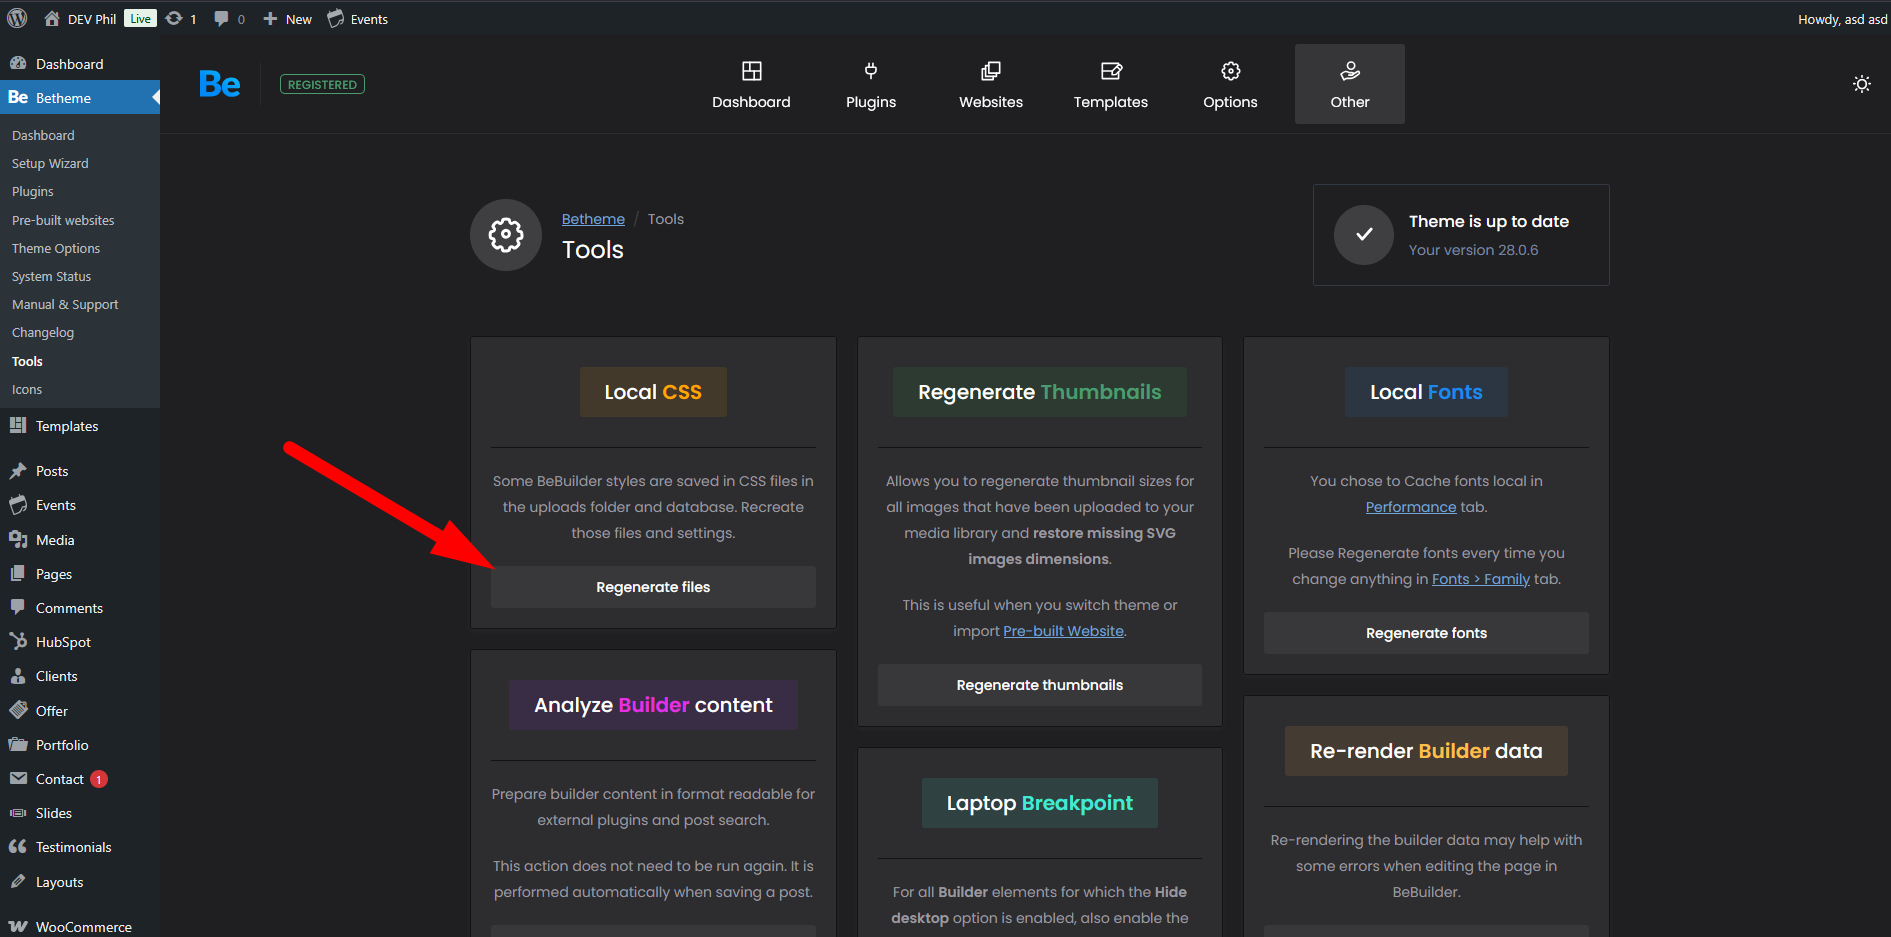Follow Betheme breadcrumb link
The image size is (1891, 937).
coord(593,219)
